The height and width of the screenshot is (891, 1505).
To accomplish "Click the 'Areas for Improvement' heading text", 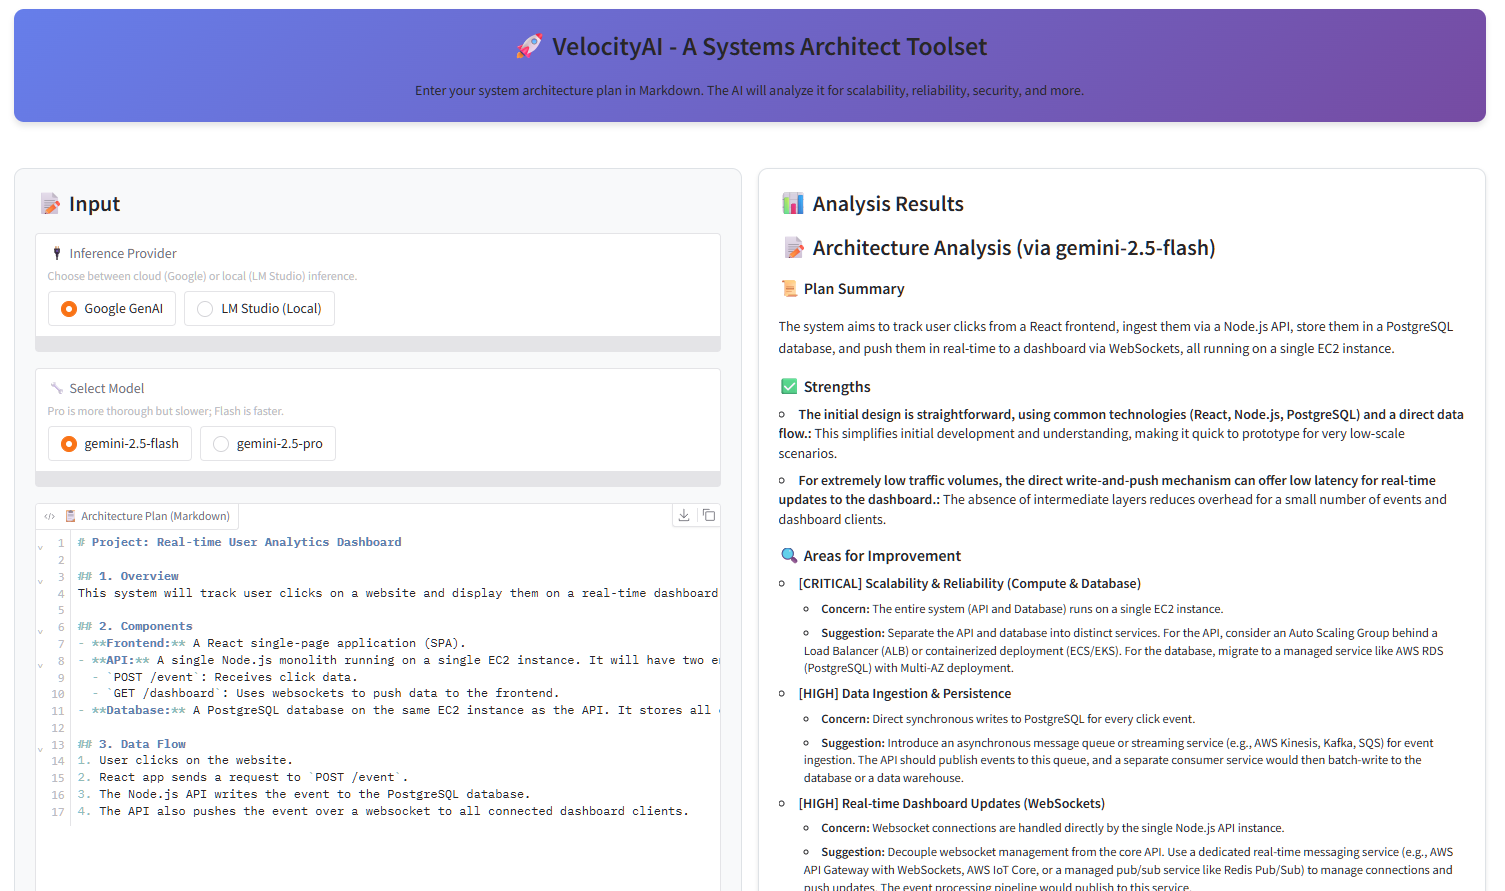I will (x=882, y=556).
